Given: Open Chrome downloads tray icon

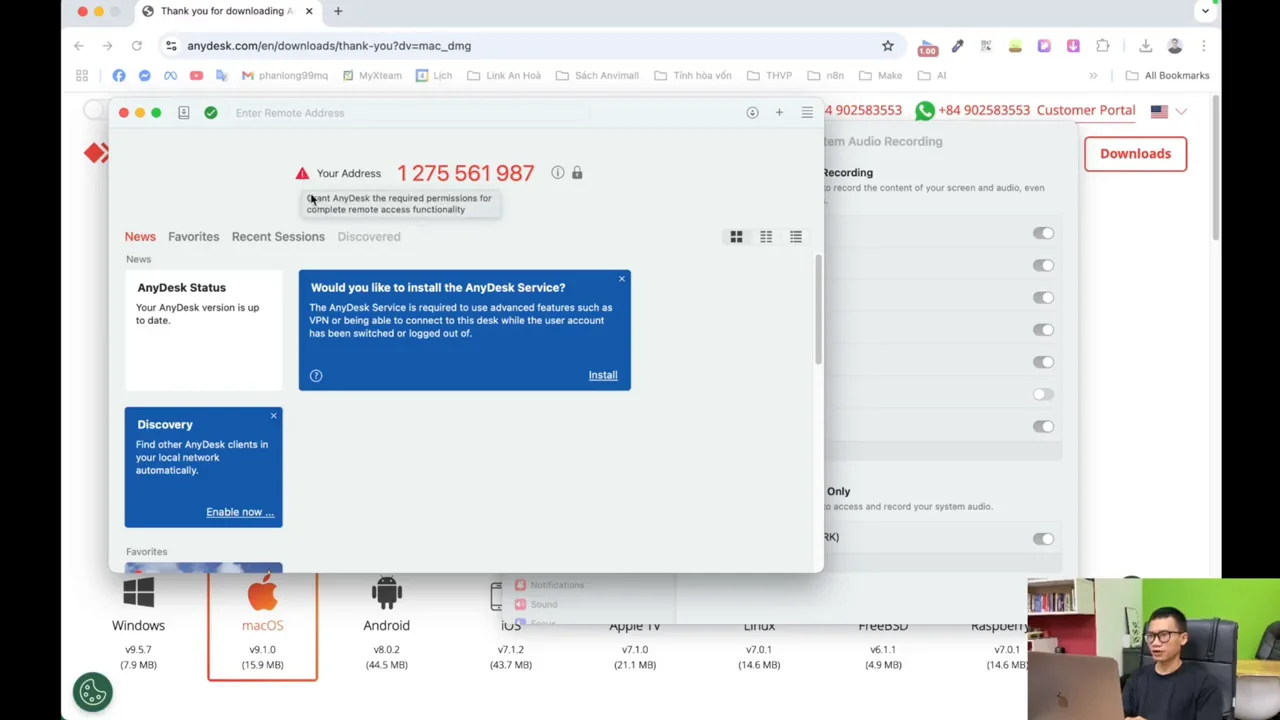Looking at the screenshot, I should (x=1146, y=46).
